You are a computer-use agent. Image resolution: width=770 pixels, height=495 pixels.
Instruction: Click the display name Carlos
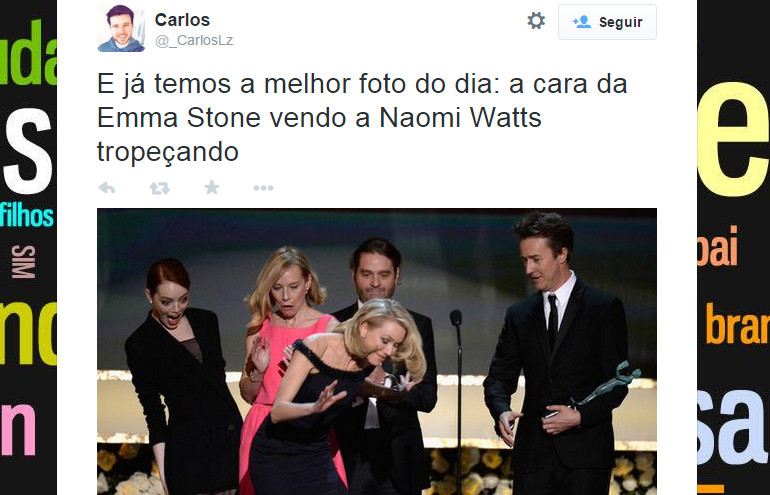click(182, 20)
